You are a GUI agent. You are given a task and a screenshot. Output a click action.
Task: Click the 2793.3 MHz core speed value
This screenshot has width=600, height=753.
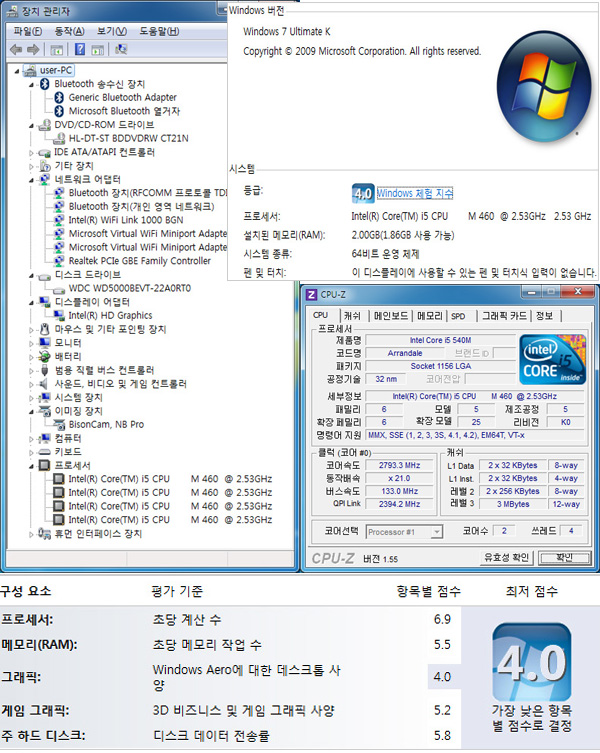click(399, 465)
